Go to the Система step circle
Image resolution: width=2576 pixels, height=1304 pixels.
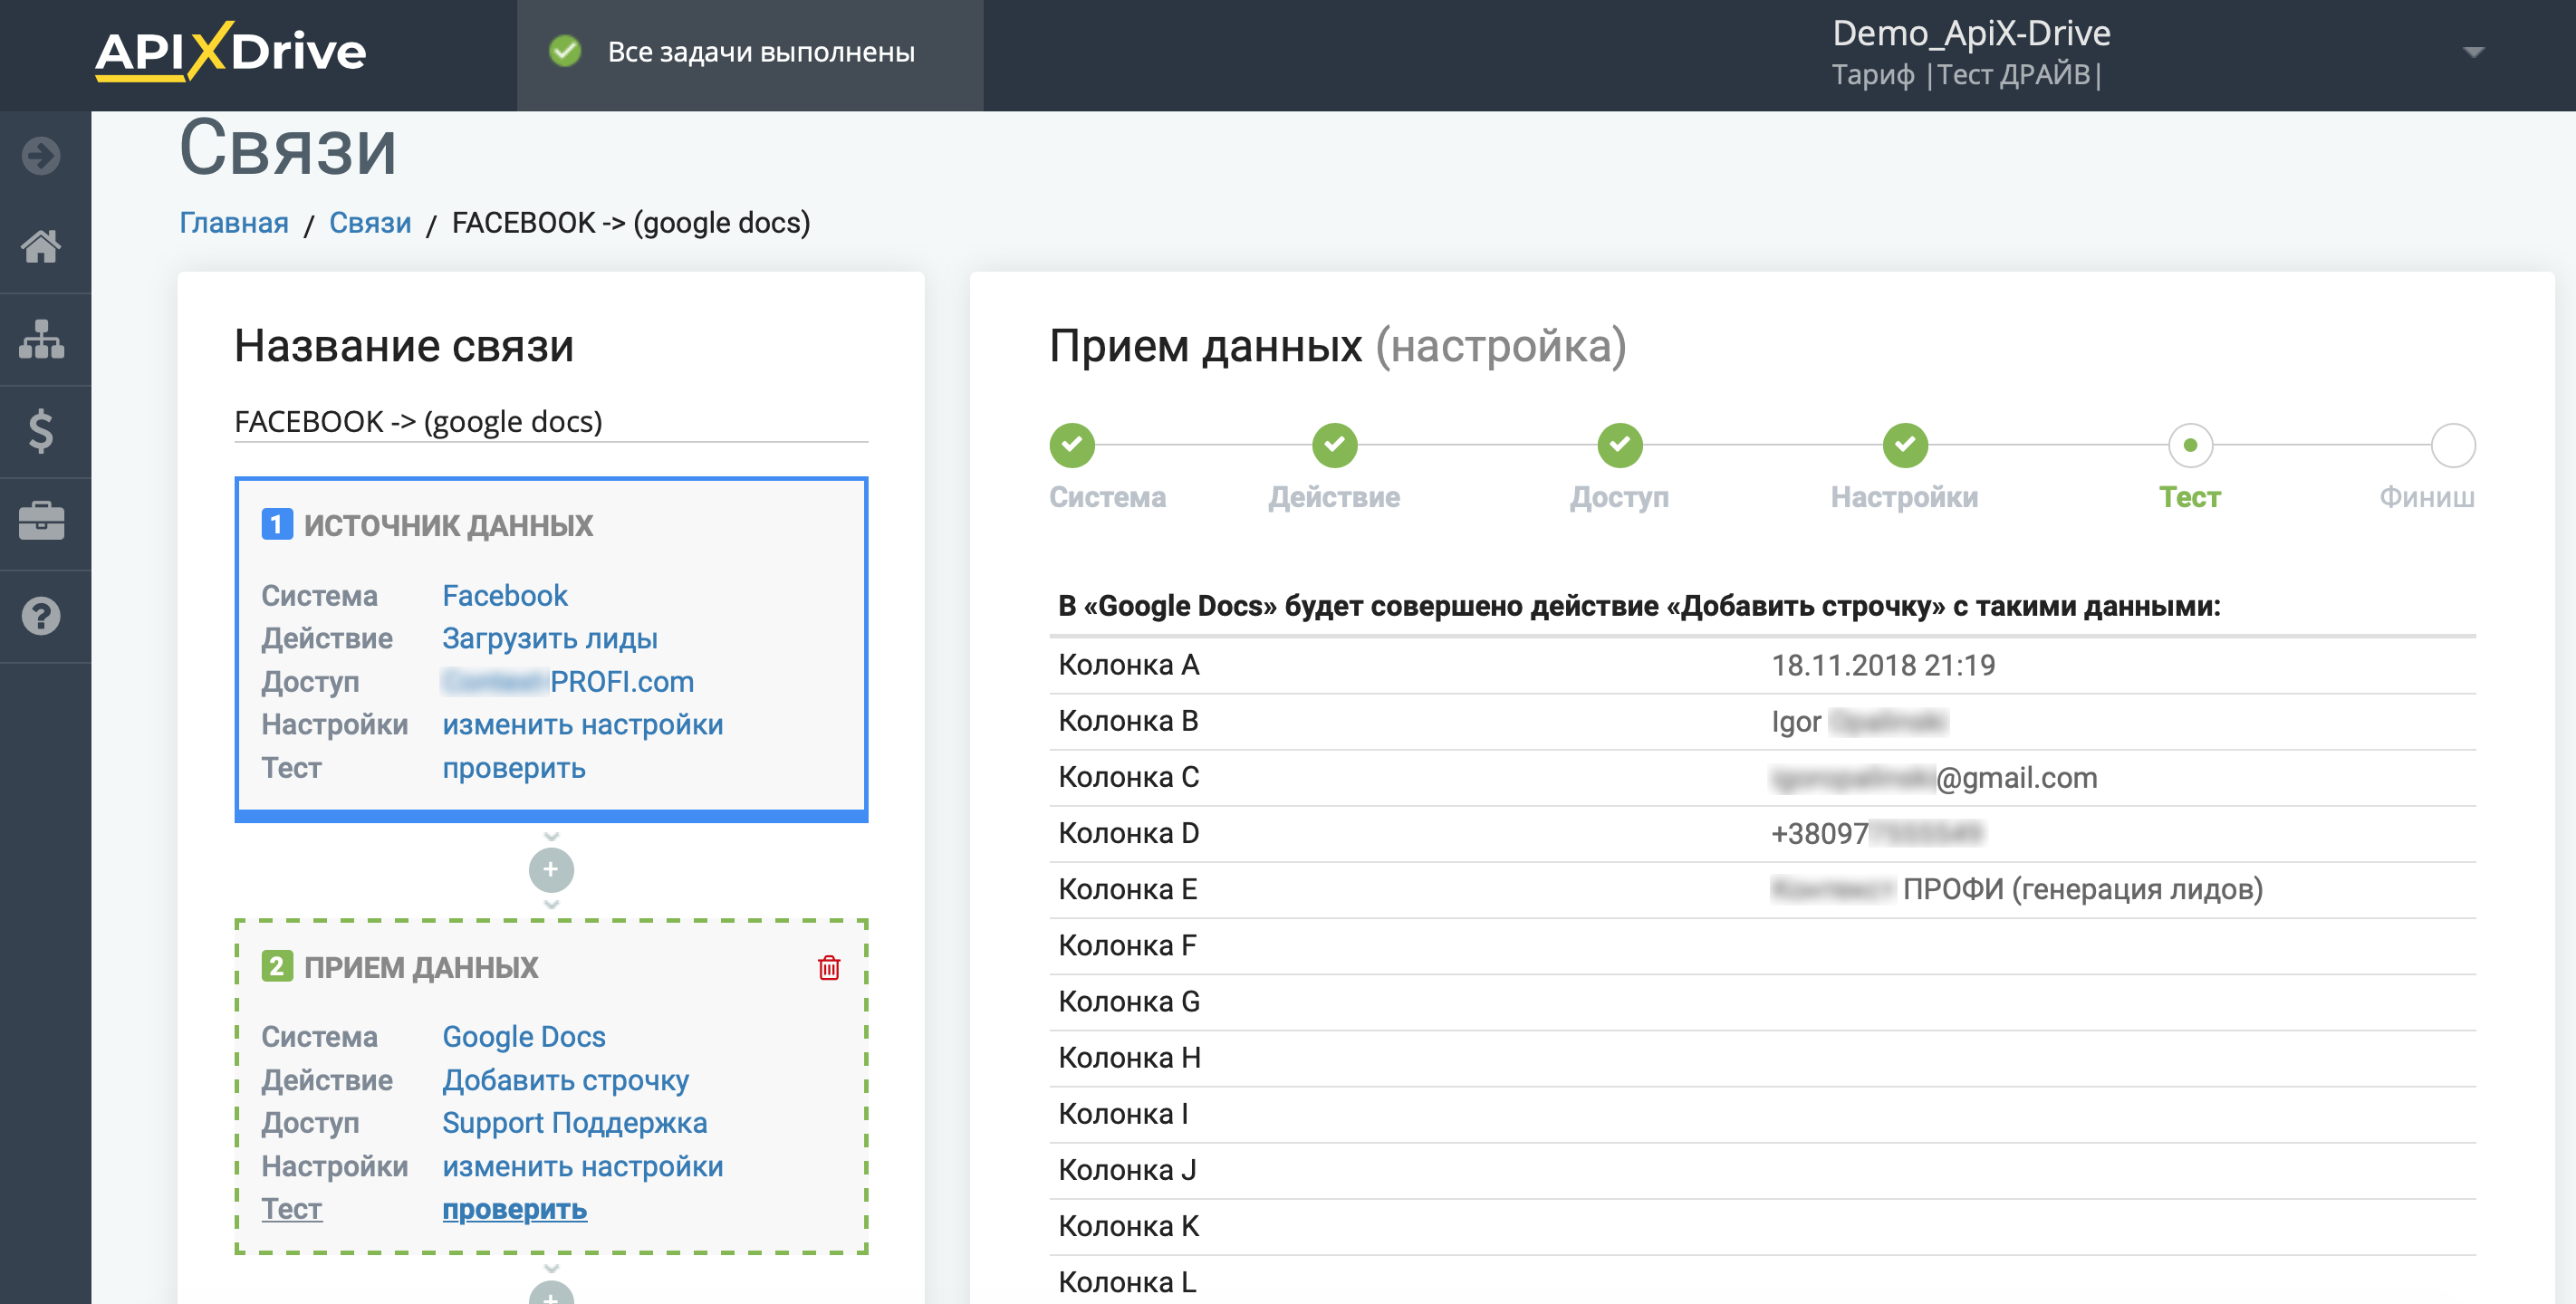1072,445
